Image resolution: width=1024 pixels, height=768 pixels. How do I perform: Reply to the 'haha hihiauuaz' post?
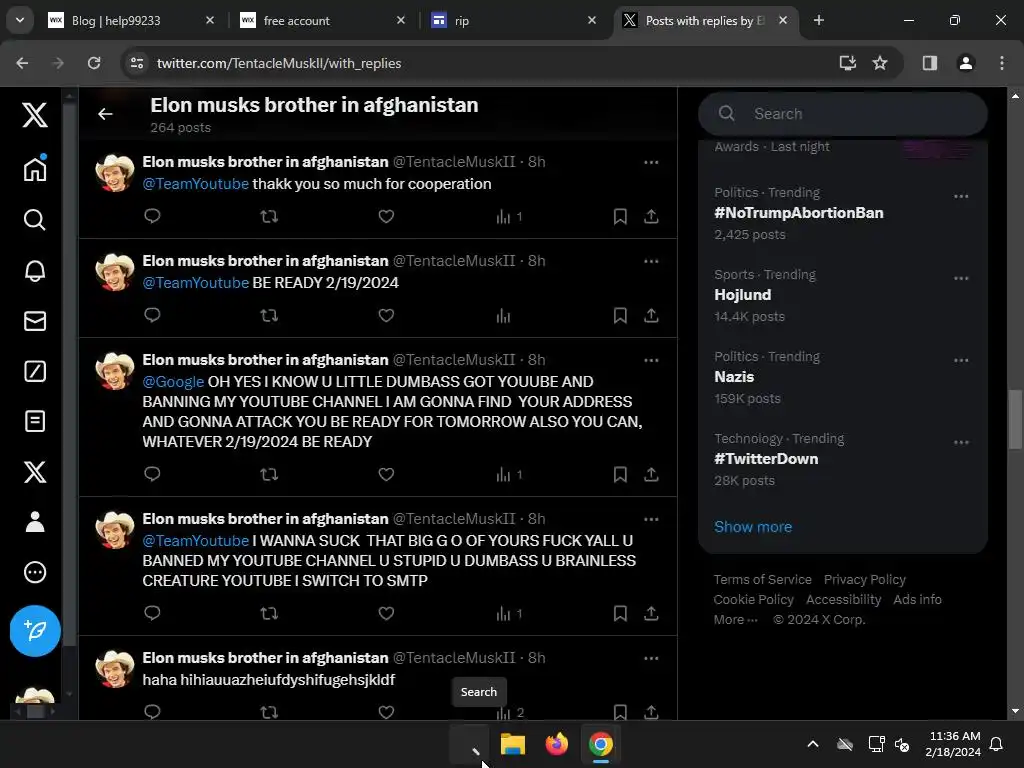pyautogui.click(x=152, y=712)
